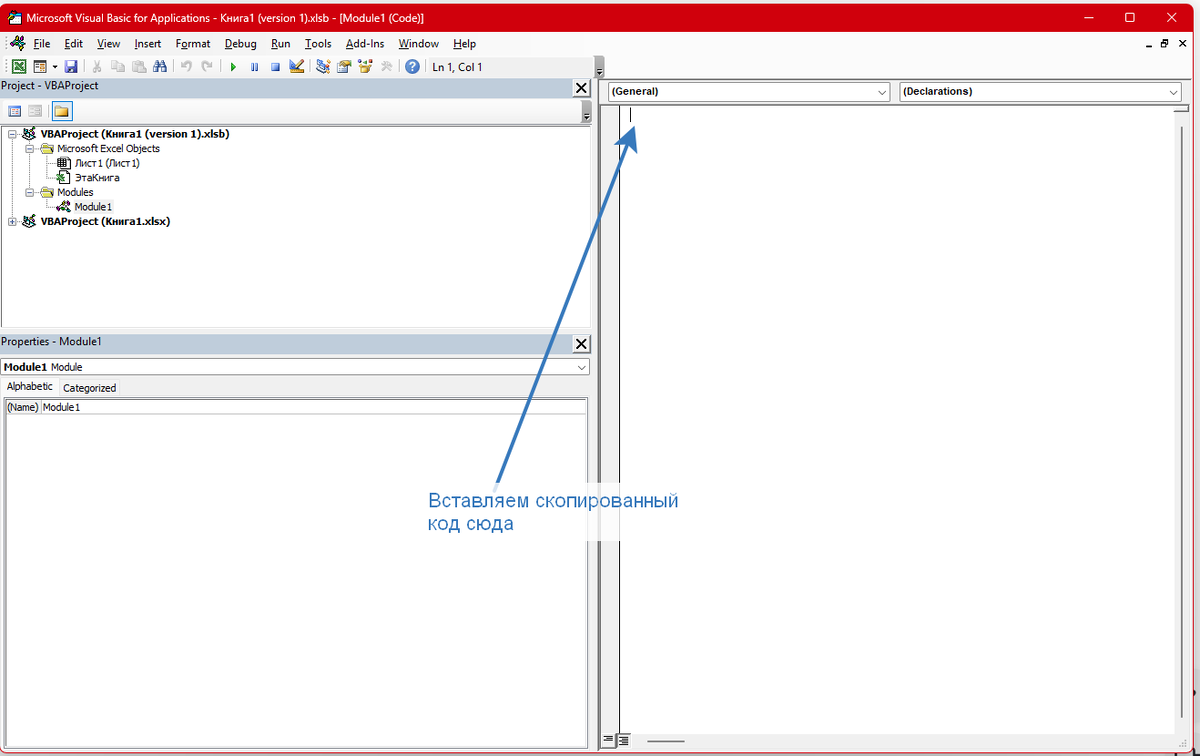The image size is (1200, 756).
Task: Click the Copy icon in toolbar
Action: (118, 67)
